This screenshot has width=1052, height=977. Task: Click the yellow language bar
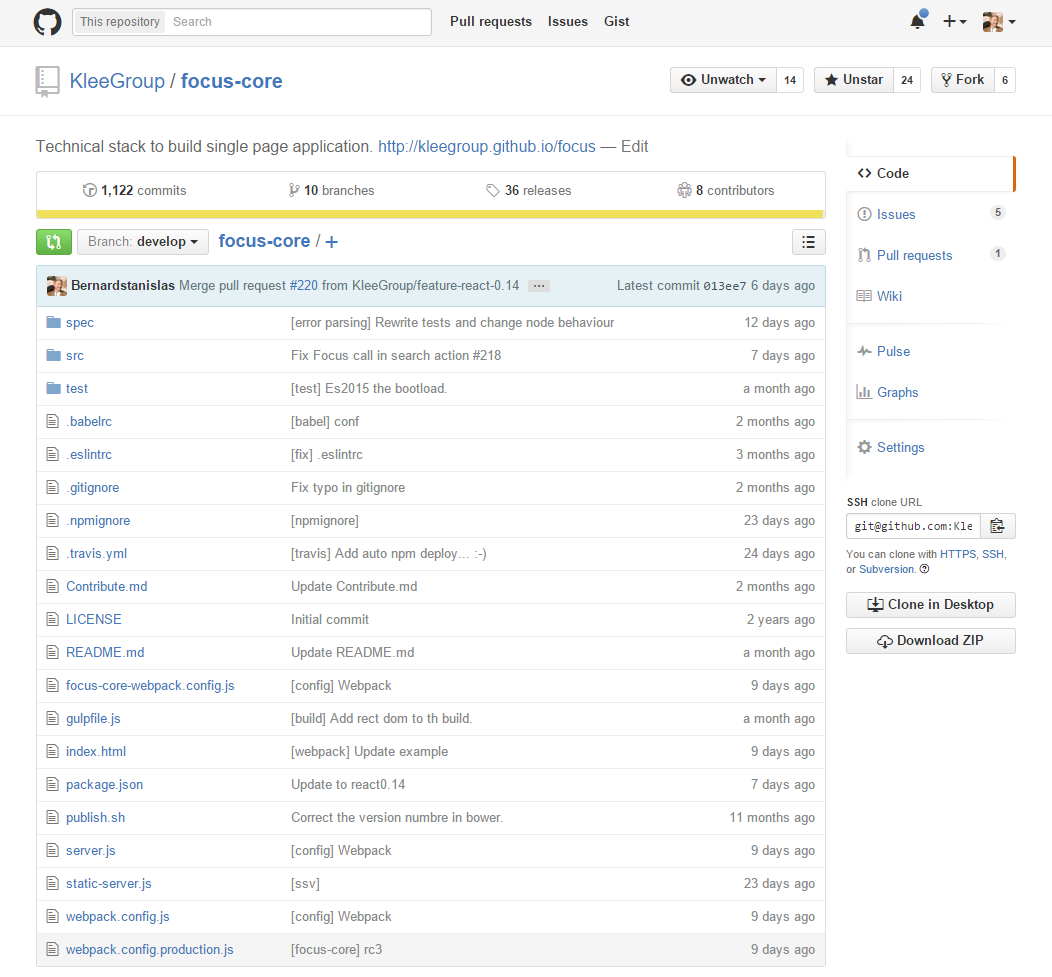(x=430, y=213)
